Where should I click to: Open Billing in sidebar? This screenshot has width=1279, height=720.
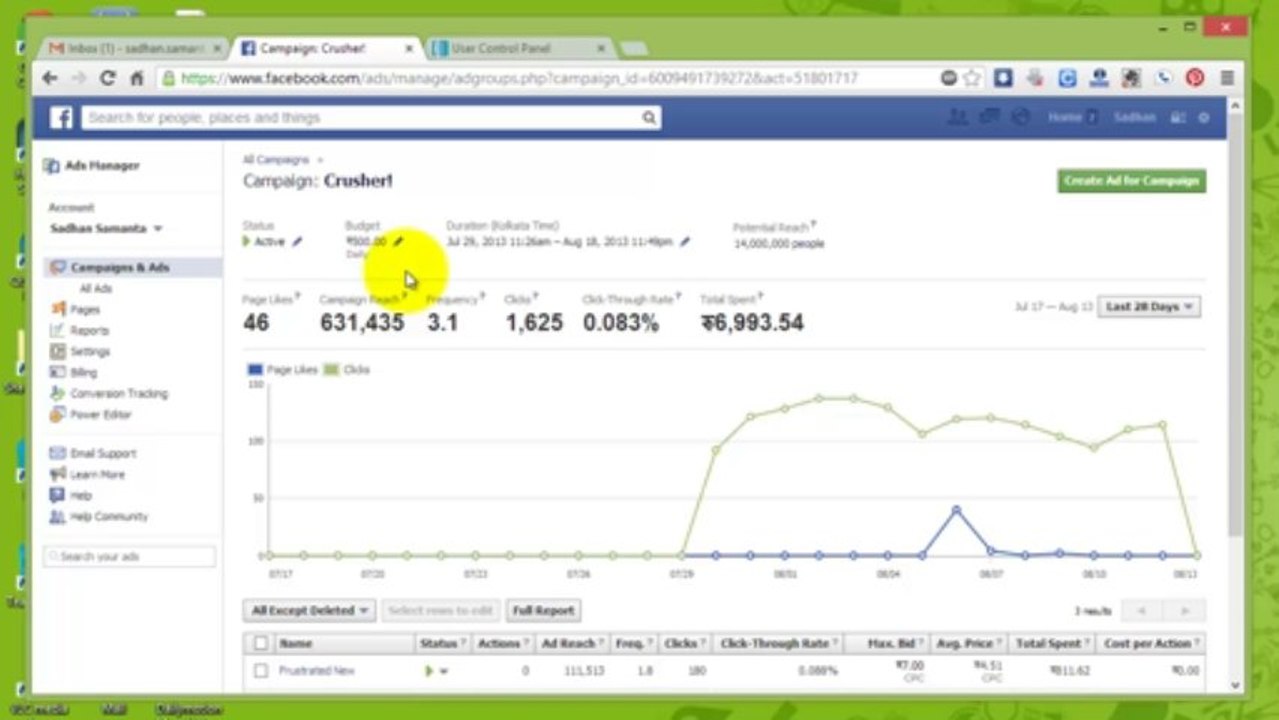point(84,373)
